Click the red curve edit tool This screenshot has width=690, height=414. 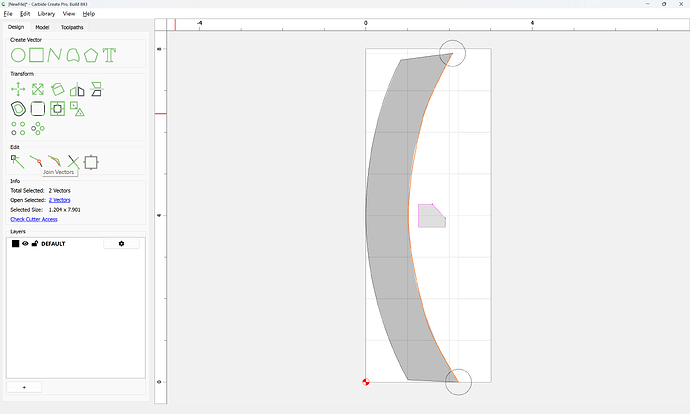click(55, 162)
